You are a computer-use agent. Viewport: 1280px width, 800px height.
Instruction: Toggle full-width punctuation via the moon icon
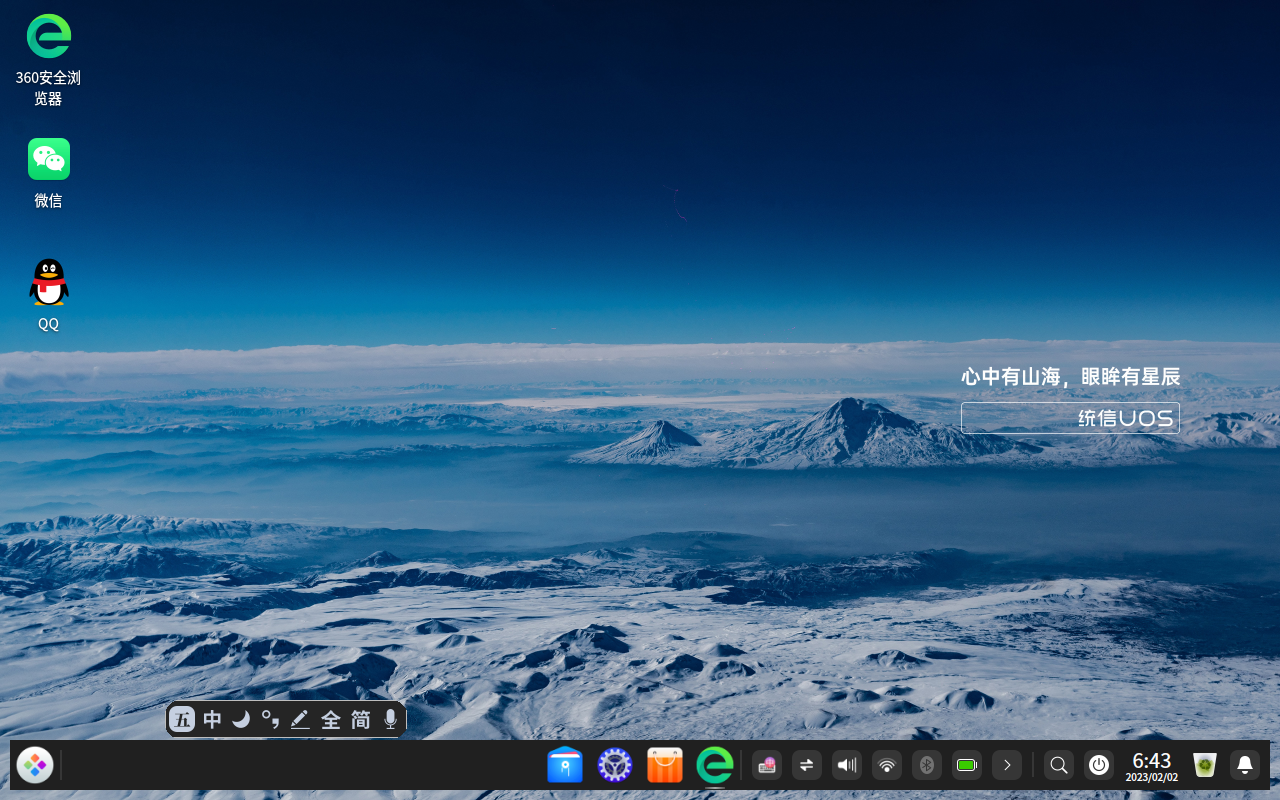tap(242, 718)
